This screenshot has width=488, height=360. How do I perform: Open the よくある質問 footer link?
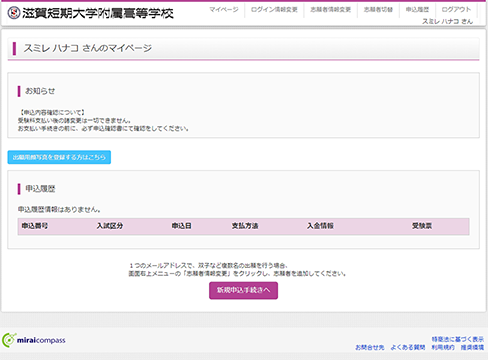[408, 347]
